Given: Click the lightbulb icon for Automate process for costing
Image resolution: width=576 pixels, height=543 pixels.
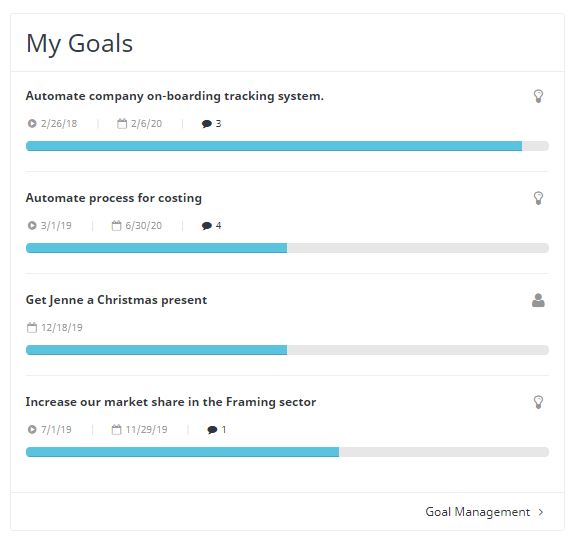Looking at the screenshot, I should click(x=538, y=198).
